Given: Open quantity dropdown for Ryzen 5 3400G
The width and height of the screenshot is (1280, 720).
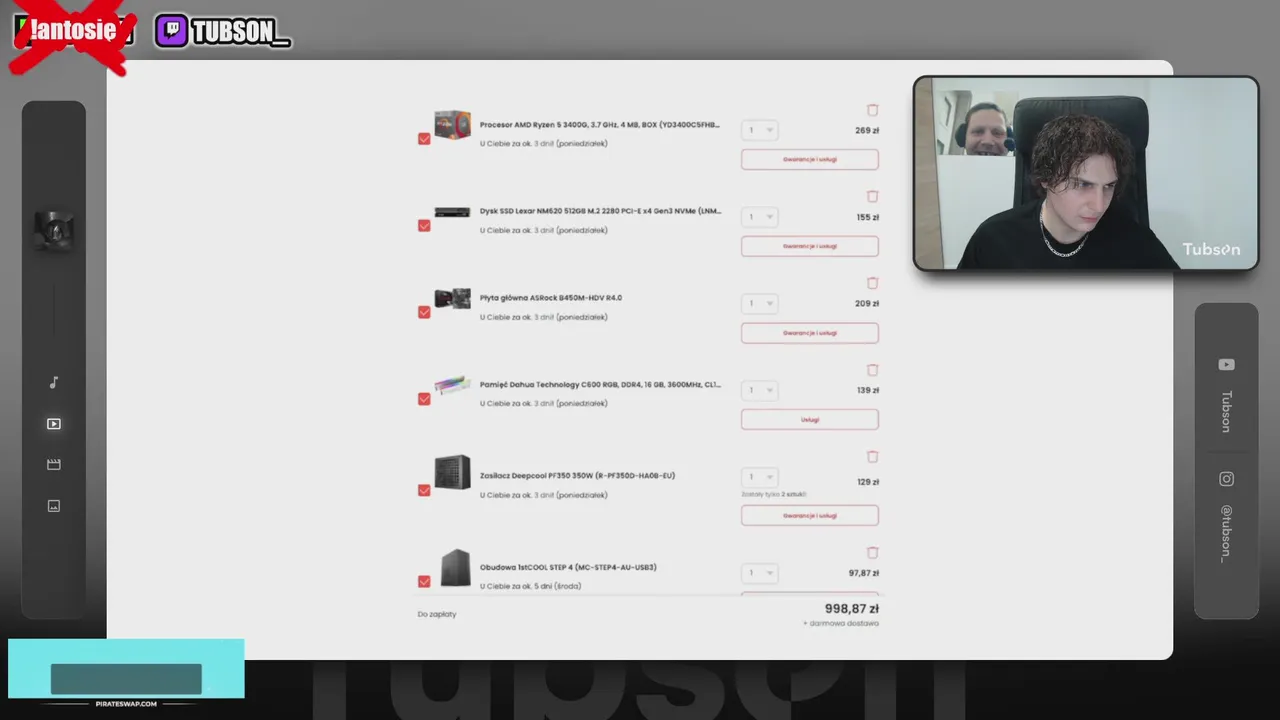Looking at the screenshot, I should pyautogui.click(x=760, y=130).
